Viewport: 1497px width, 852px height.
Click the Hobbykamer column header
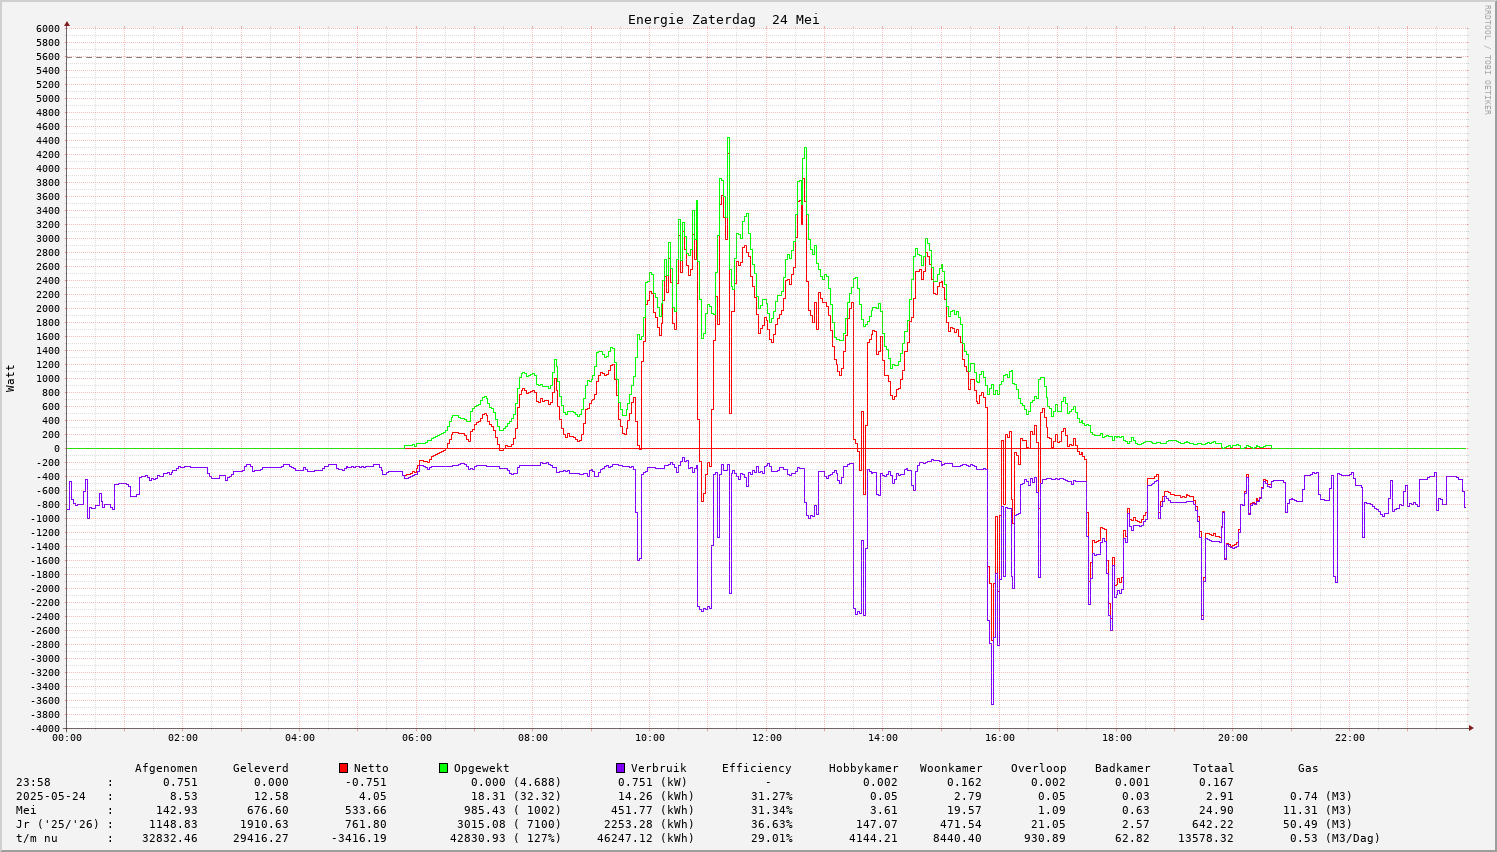[863, 768]
